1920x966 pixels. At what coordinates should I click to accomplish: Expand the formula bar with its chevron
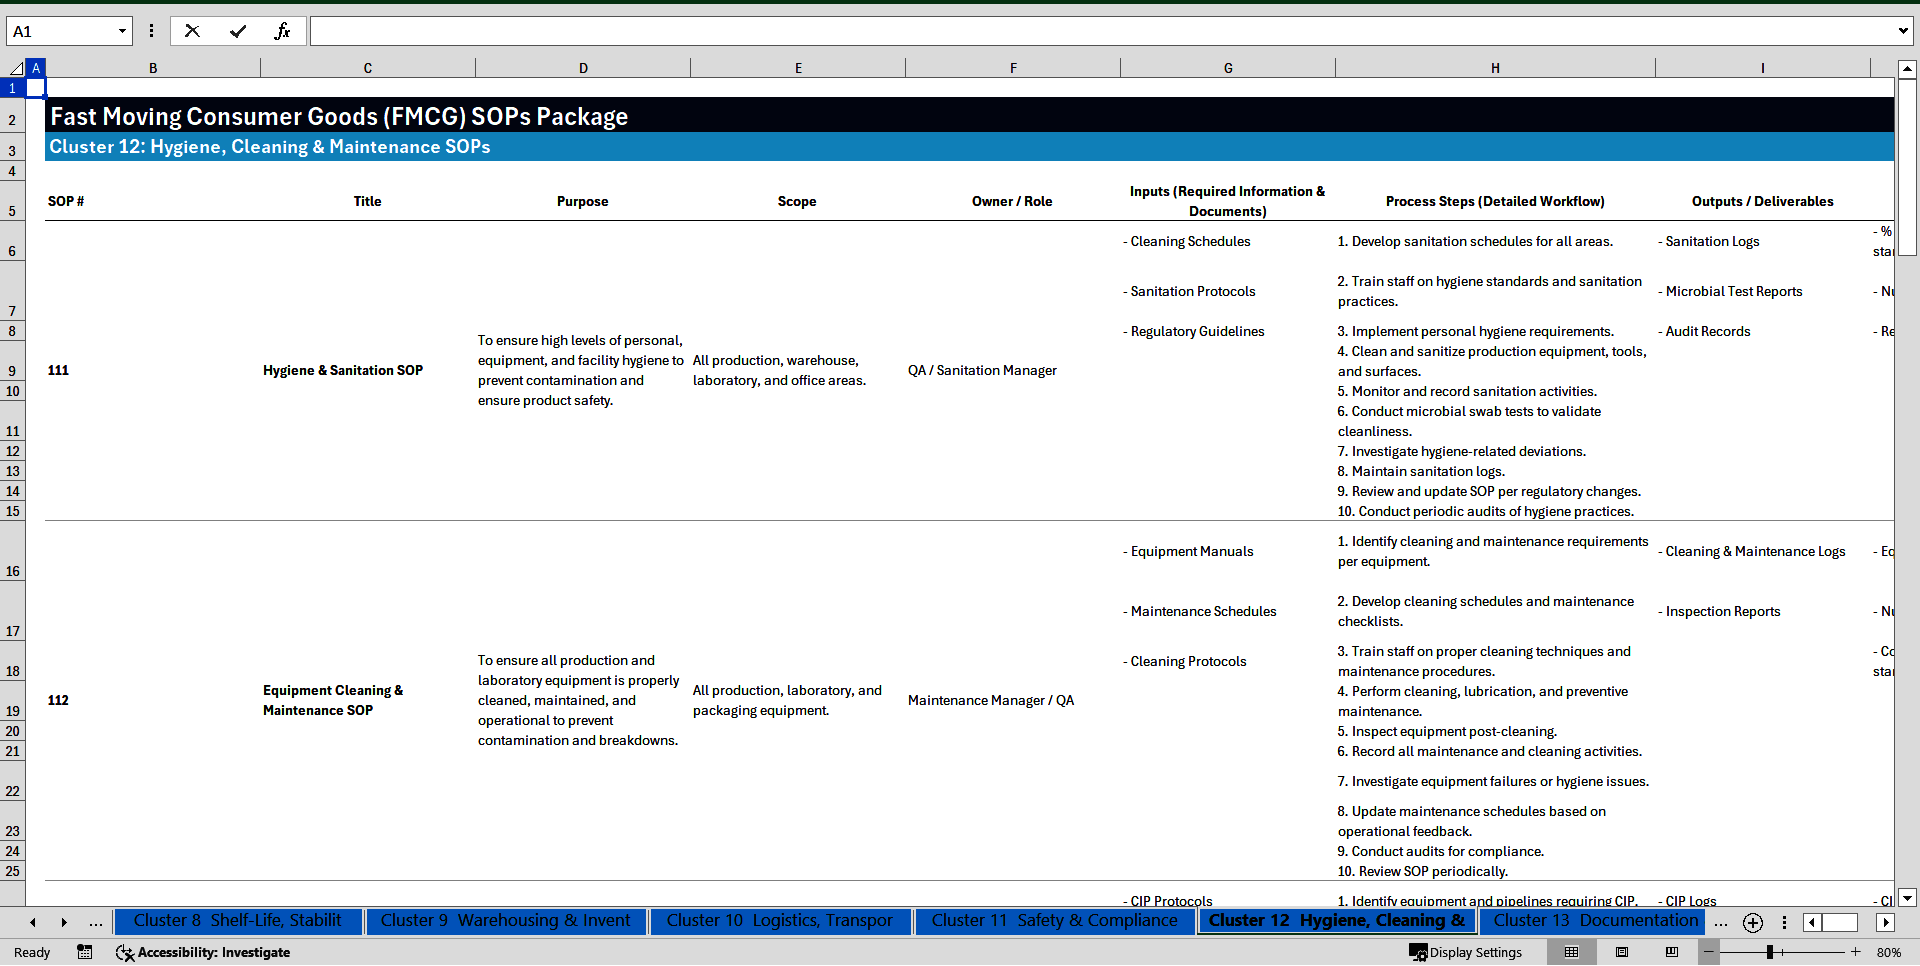(x=1904, y=31)
